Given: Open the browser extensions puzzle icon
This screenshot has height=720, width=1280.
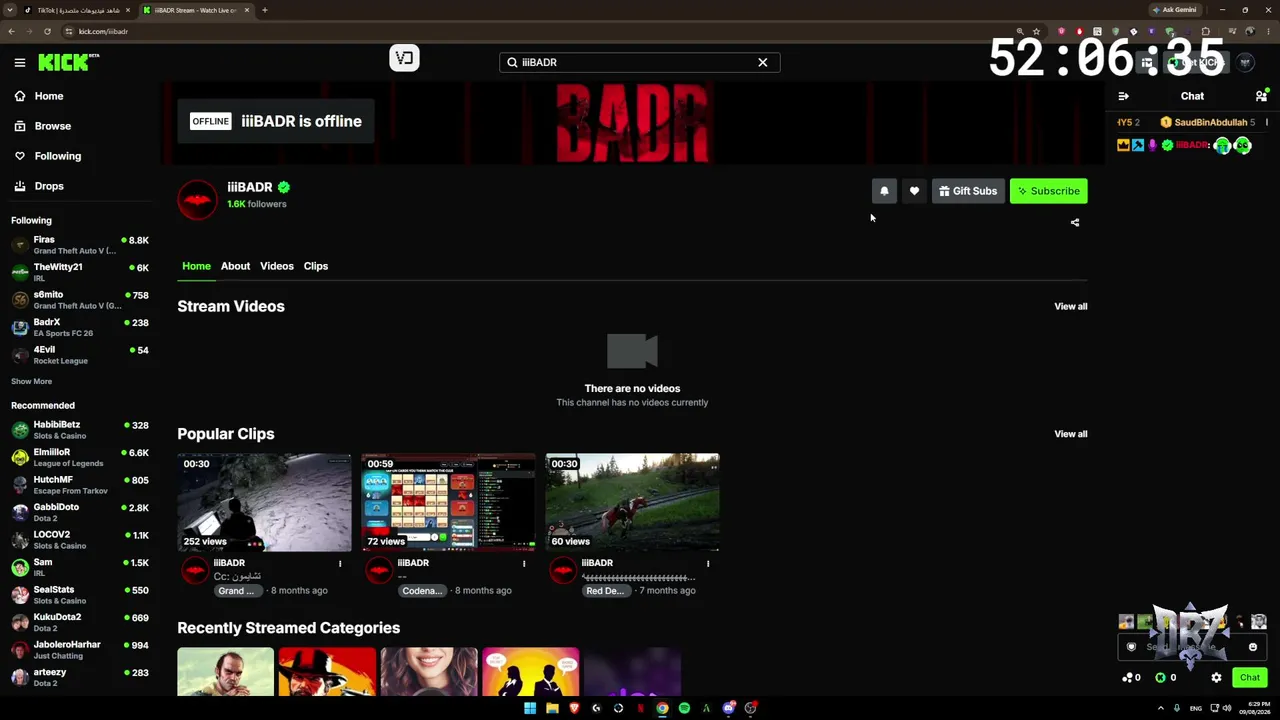Looking at the screenshot, I should point(1205,31).
